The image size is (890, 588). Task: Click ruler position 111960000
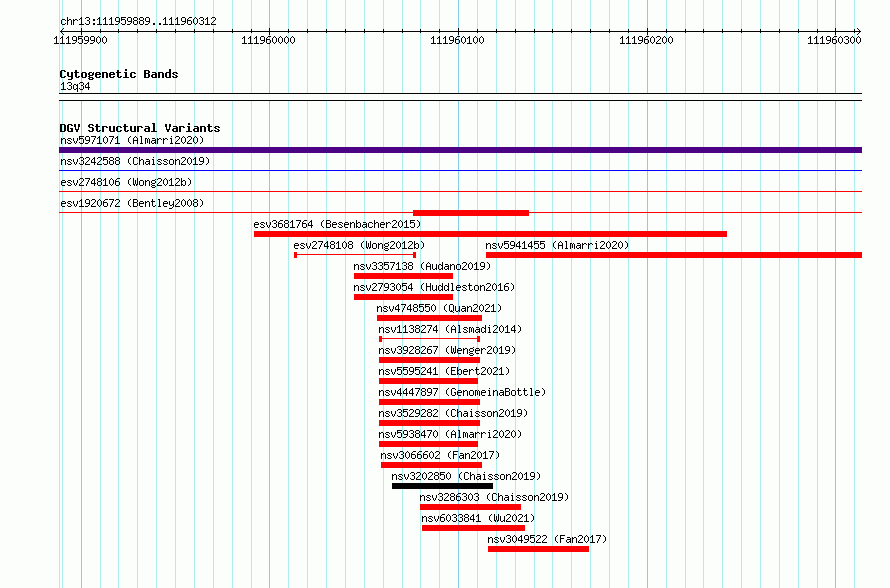[268, 40]
